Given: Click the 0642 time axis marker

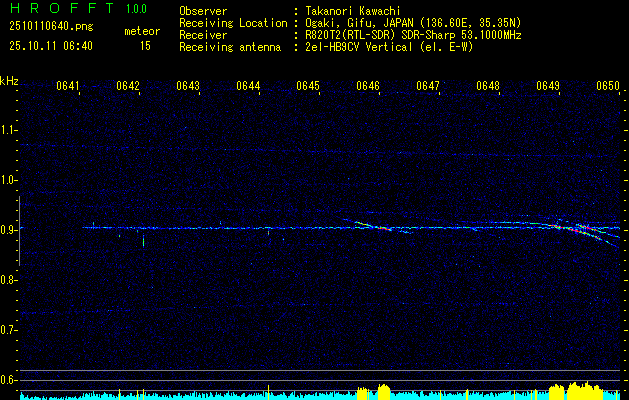Looking at the screenshot, I should [128, 86].
